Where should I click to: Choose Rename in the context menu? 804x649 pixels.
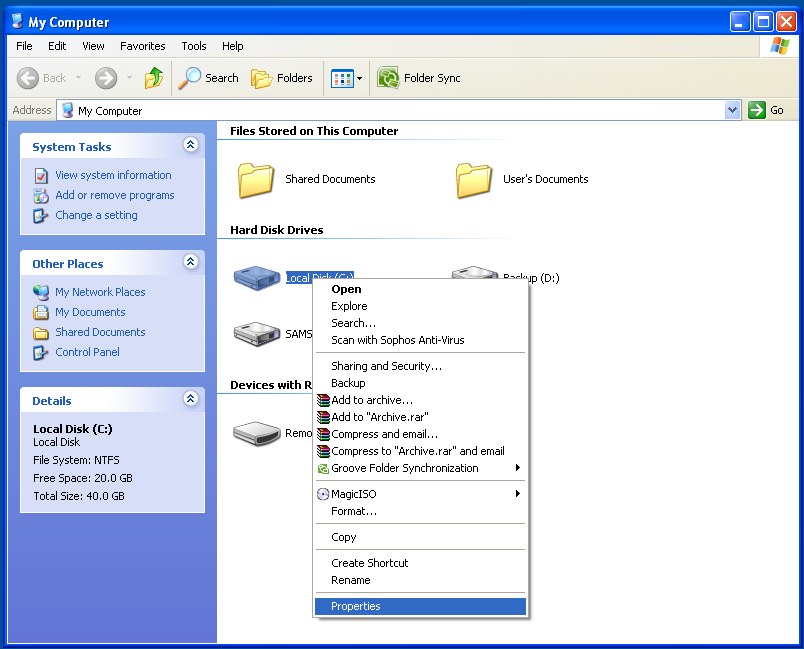[420, 580]
